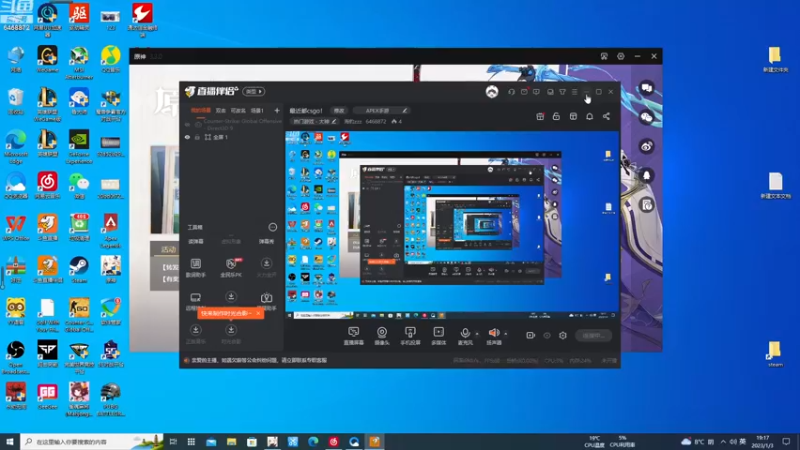
Task: Open the funnel filter icon in title bar
Action: pyautogui.click(x=562, y=92)
